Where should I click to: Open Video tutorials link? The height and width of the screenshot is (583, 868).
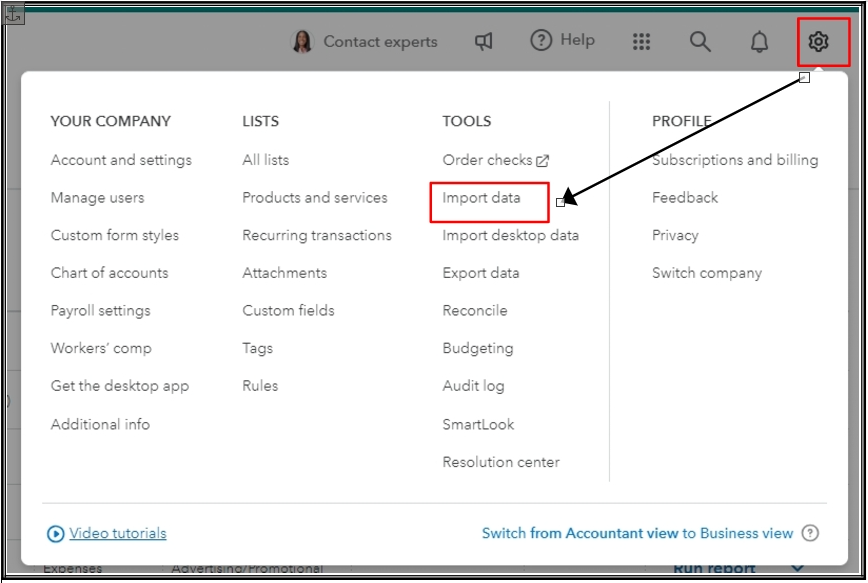coord(118,534)
